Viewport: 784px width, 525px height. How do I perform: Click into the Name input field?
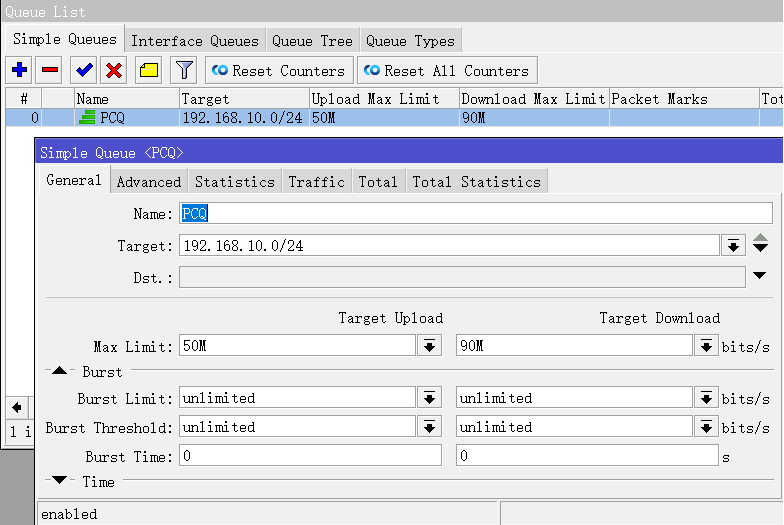click(475, 213)
